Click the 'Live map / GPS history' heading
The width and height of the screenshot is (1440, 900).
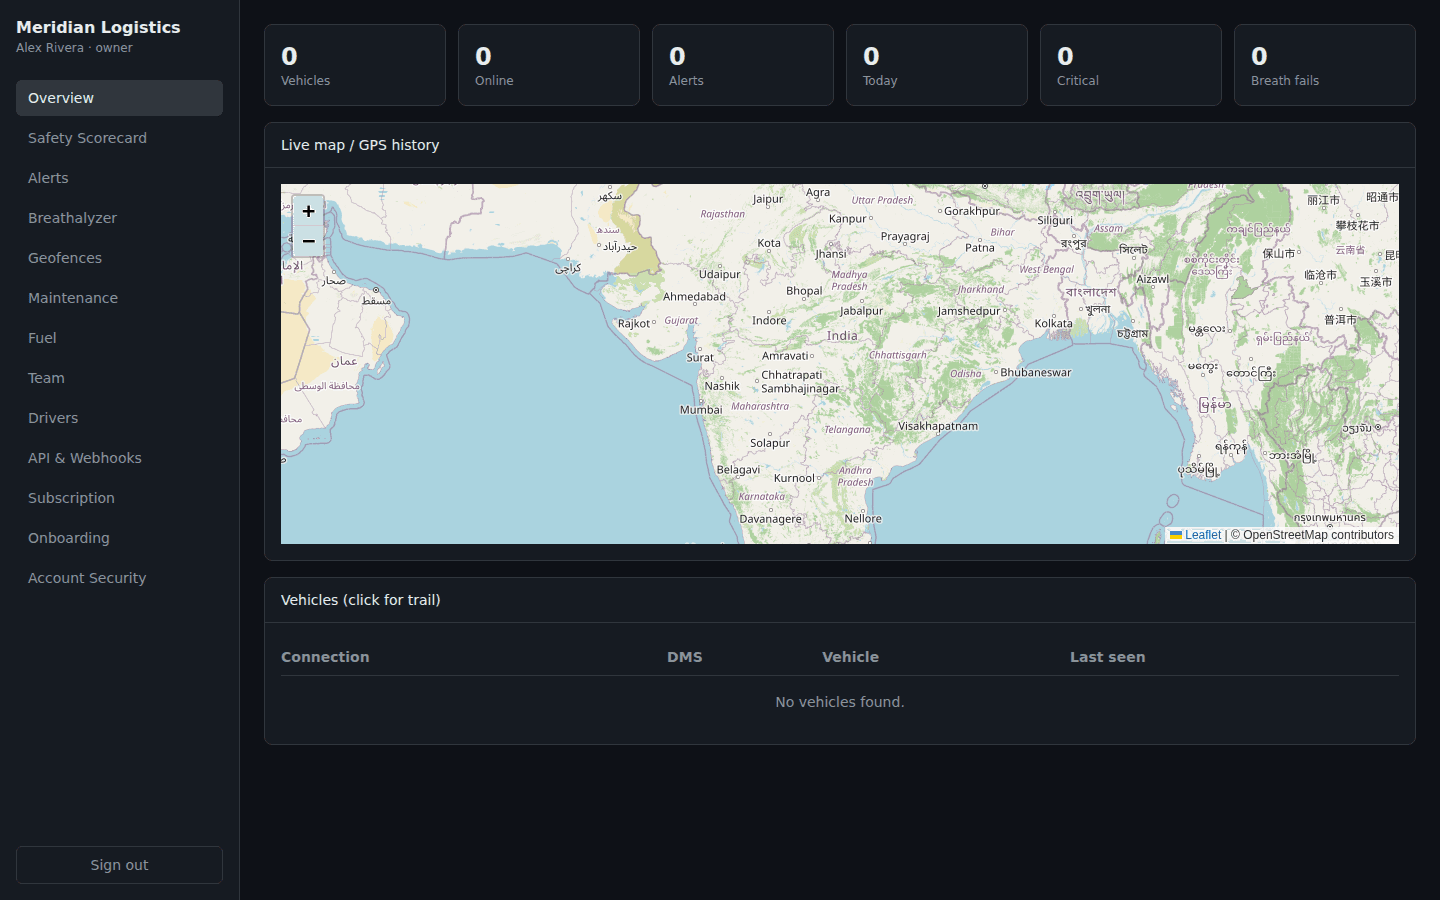(360, 145)
